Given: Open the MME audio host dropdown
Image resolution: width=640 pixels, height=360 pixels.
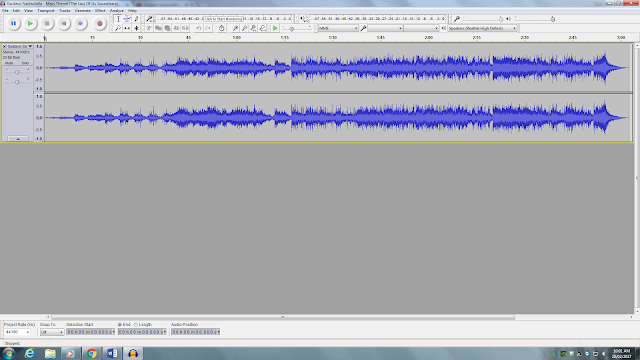Looking at the screenshot, I should coord(338,28).
